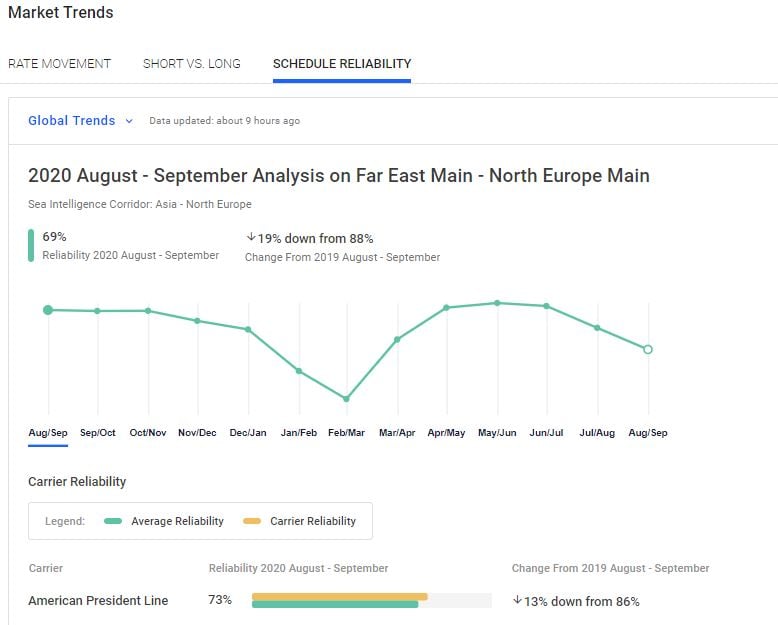Switch to the Short vs. Long tab
Viewport: 778px width, 625px height.
(x=192, y=63)
